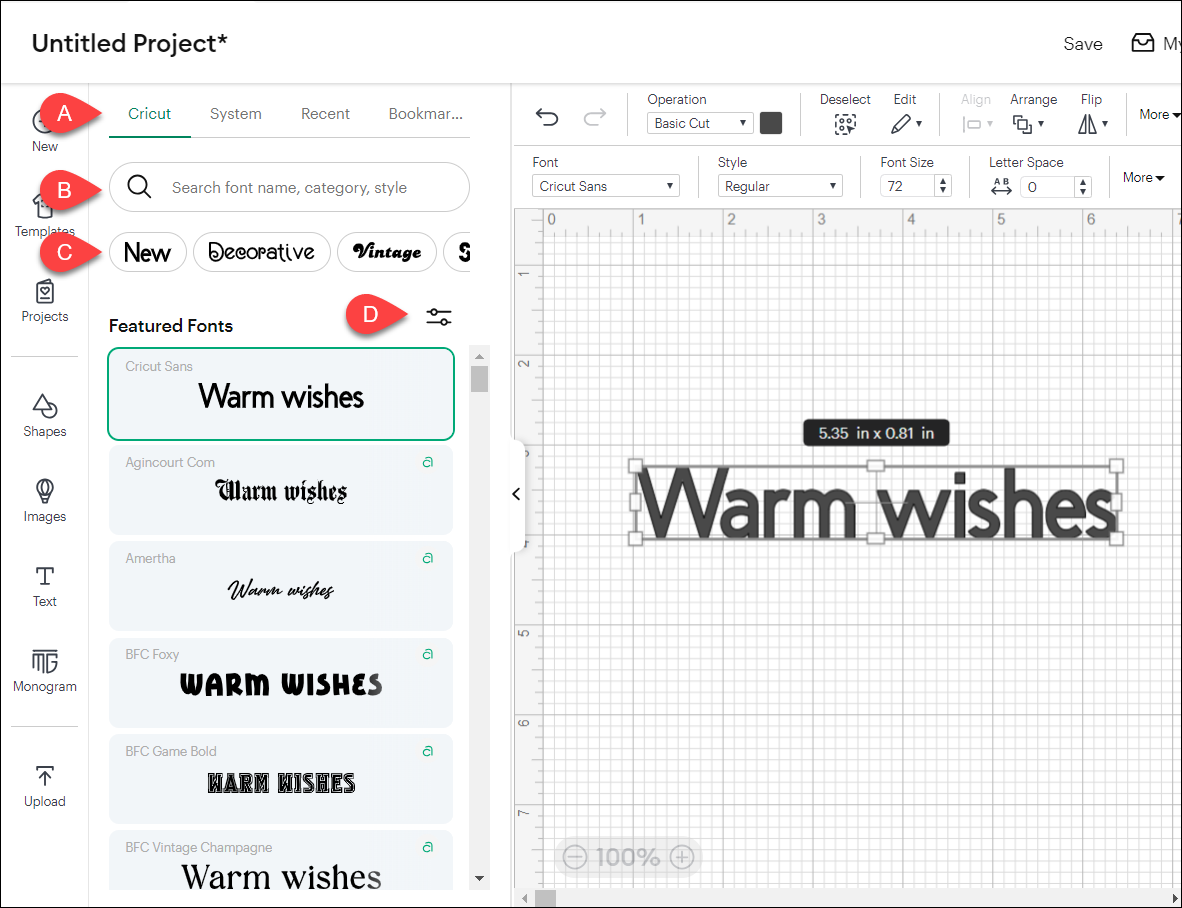Filter fonts with the Decorative pill

261,252
